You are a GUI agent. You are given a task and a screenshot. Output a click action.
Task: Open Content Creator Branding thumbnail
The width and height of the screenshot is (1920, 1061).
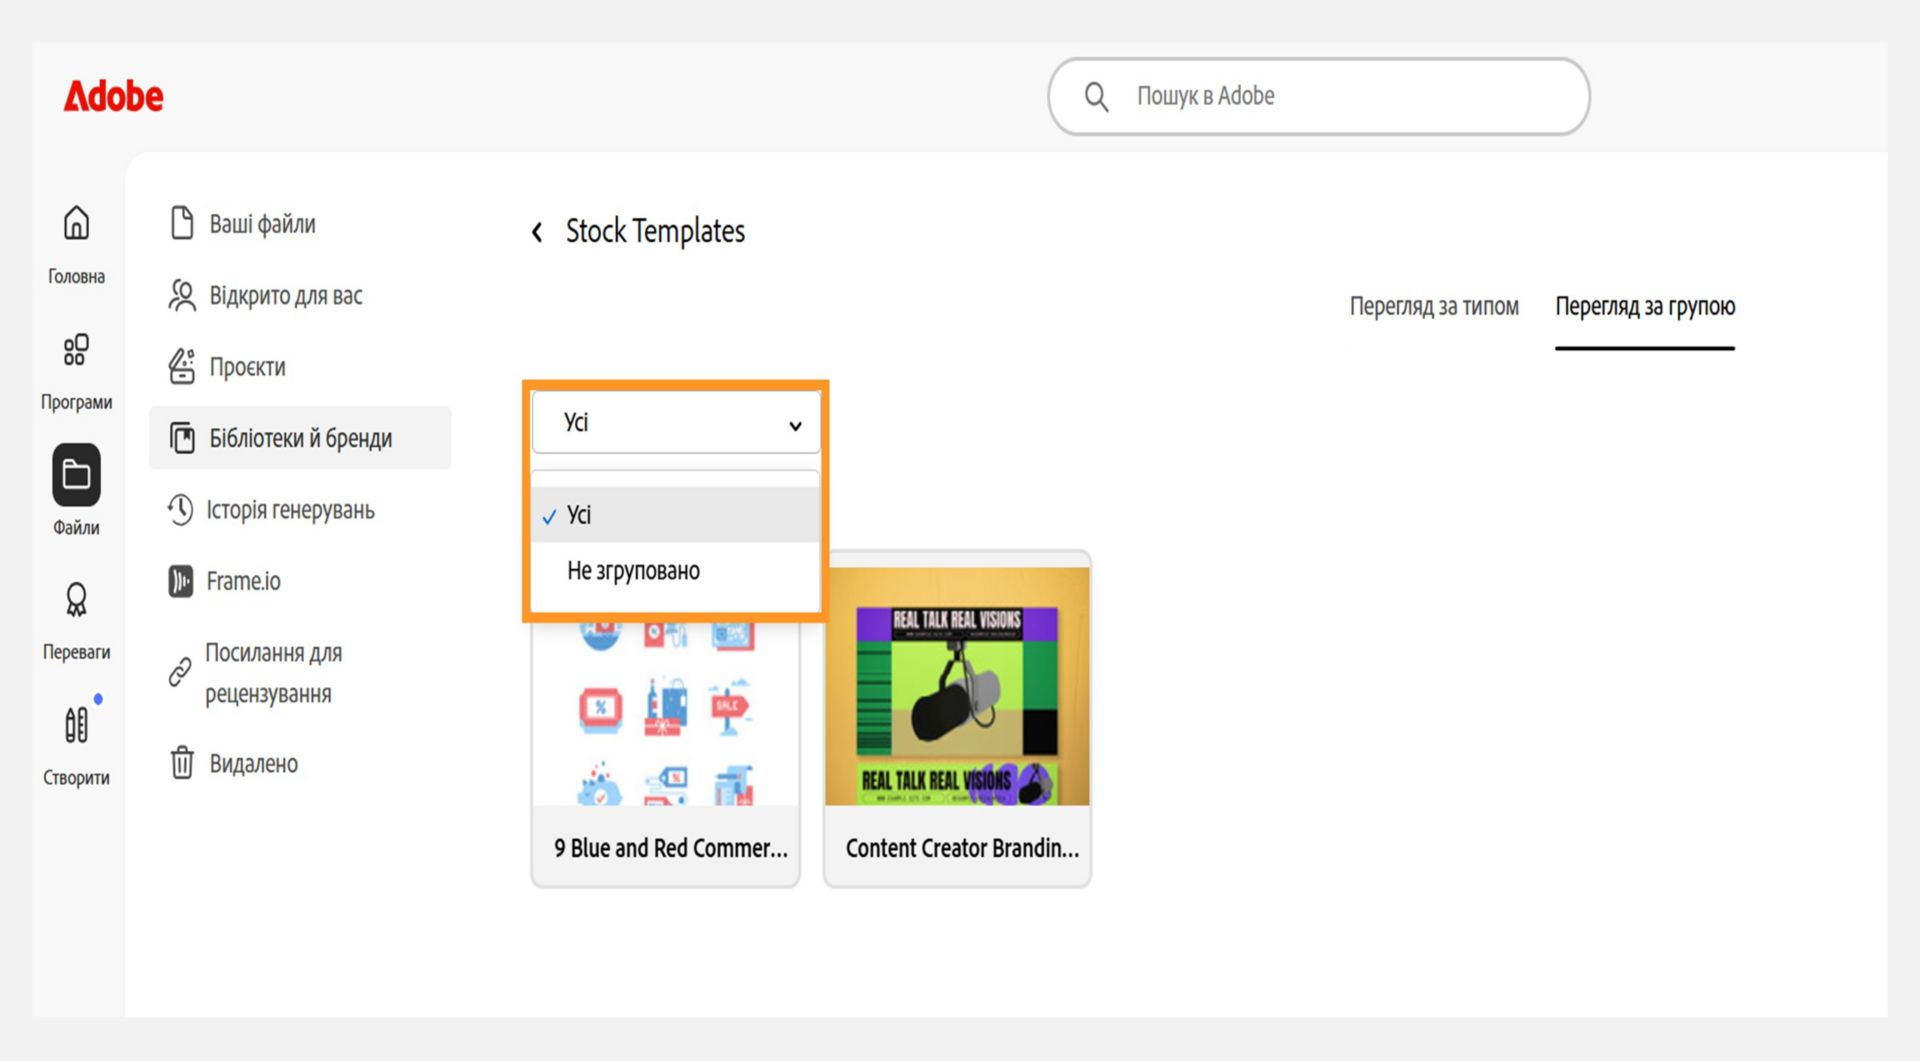[958, 686]
